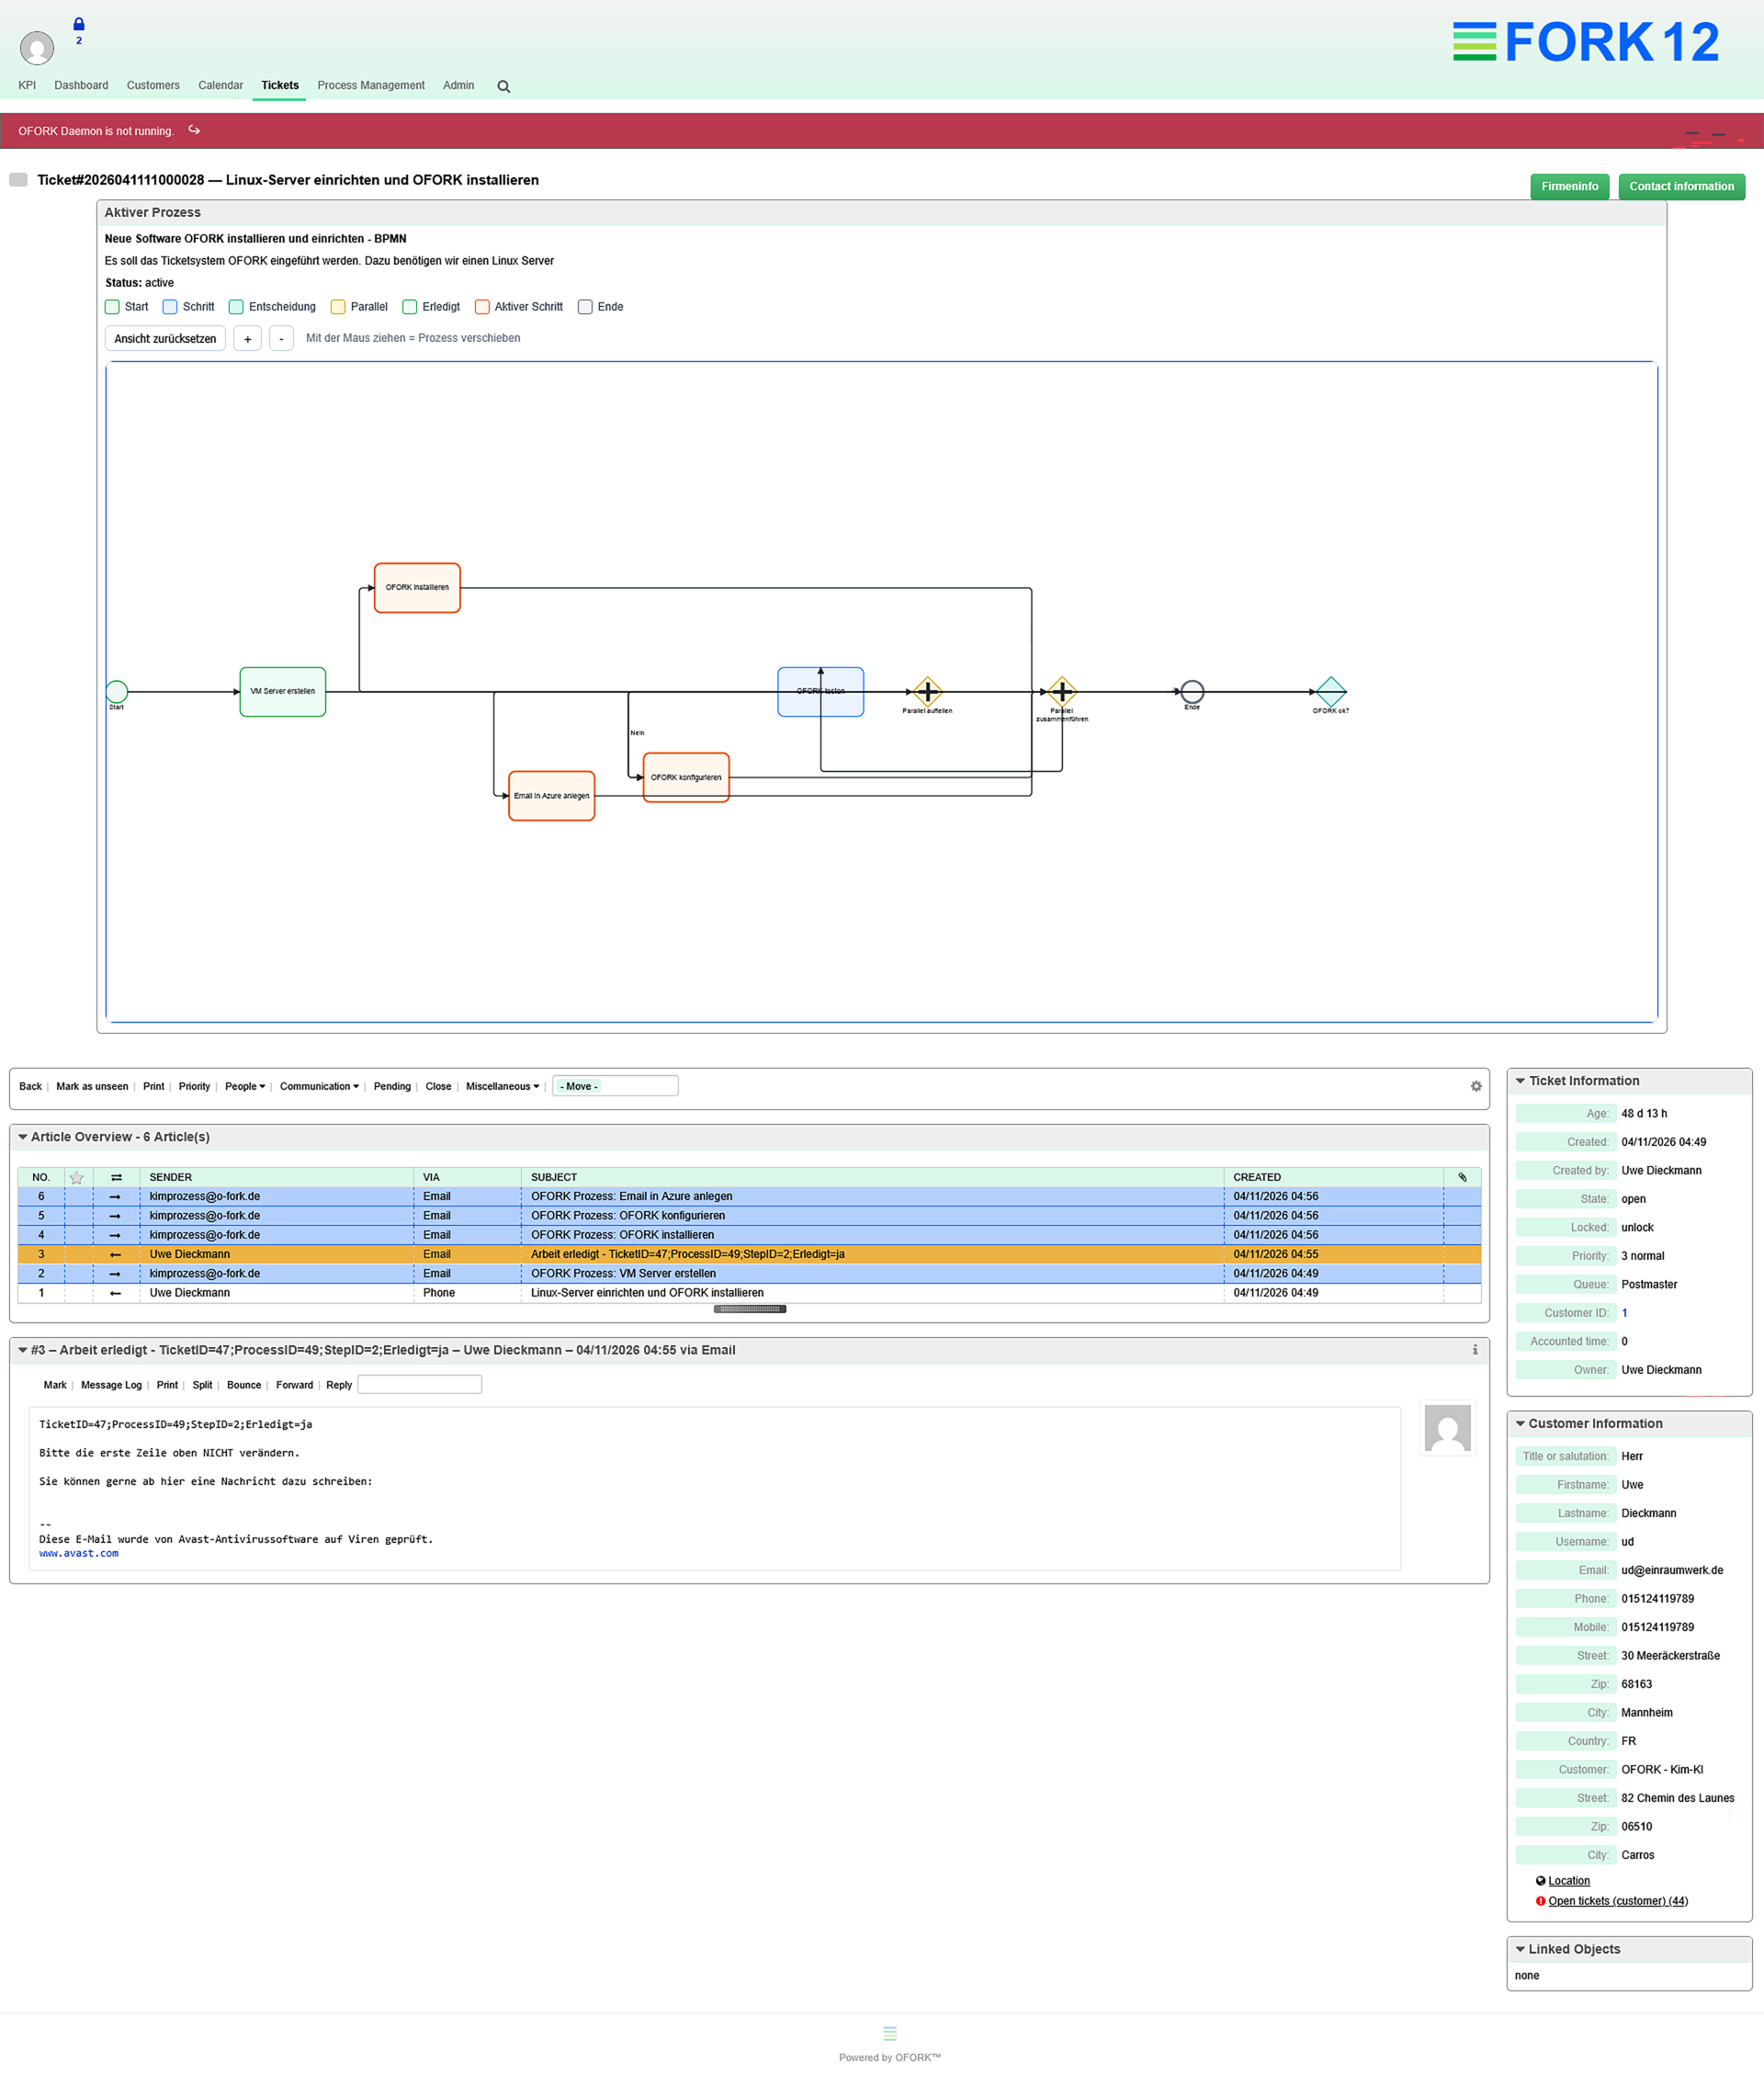Click the green Start event circle in diagram
The width and height of the screenshot is (1764, 2074).
click(x=117, y=691)
